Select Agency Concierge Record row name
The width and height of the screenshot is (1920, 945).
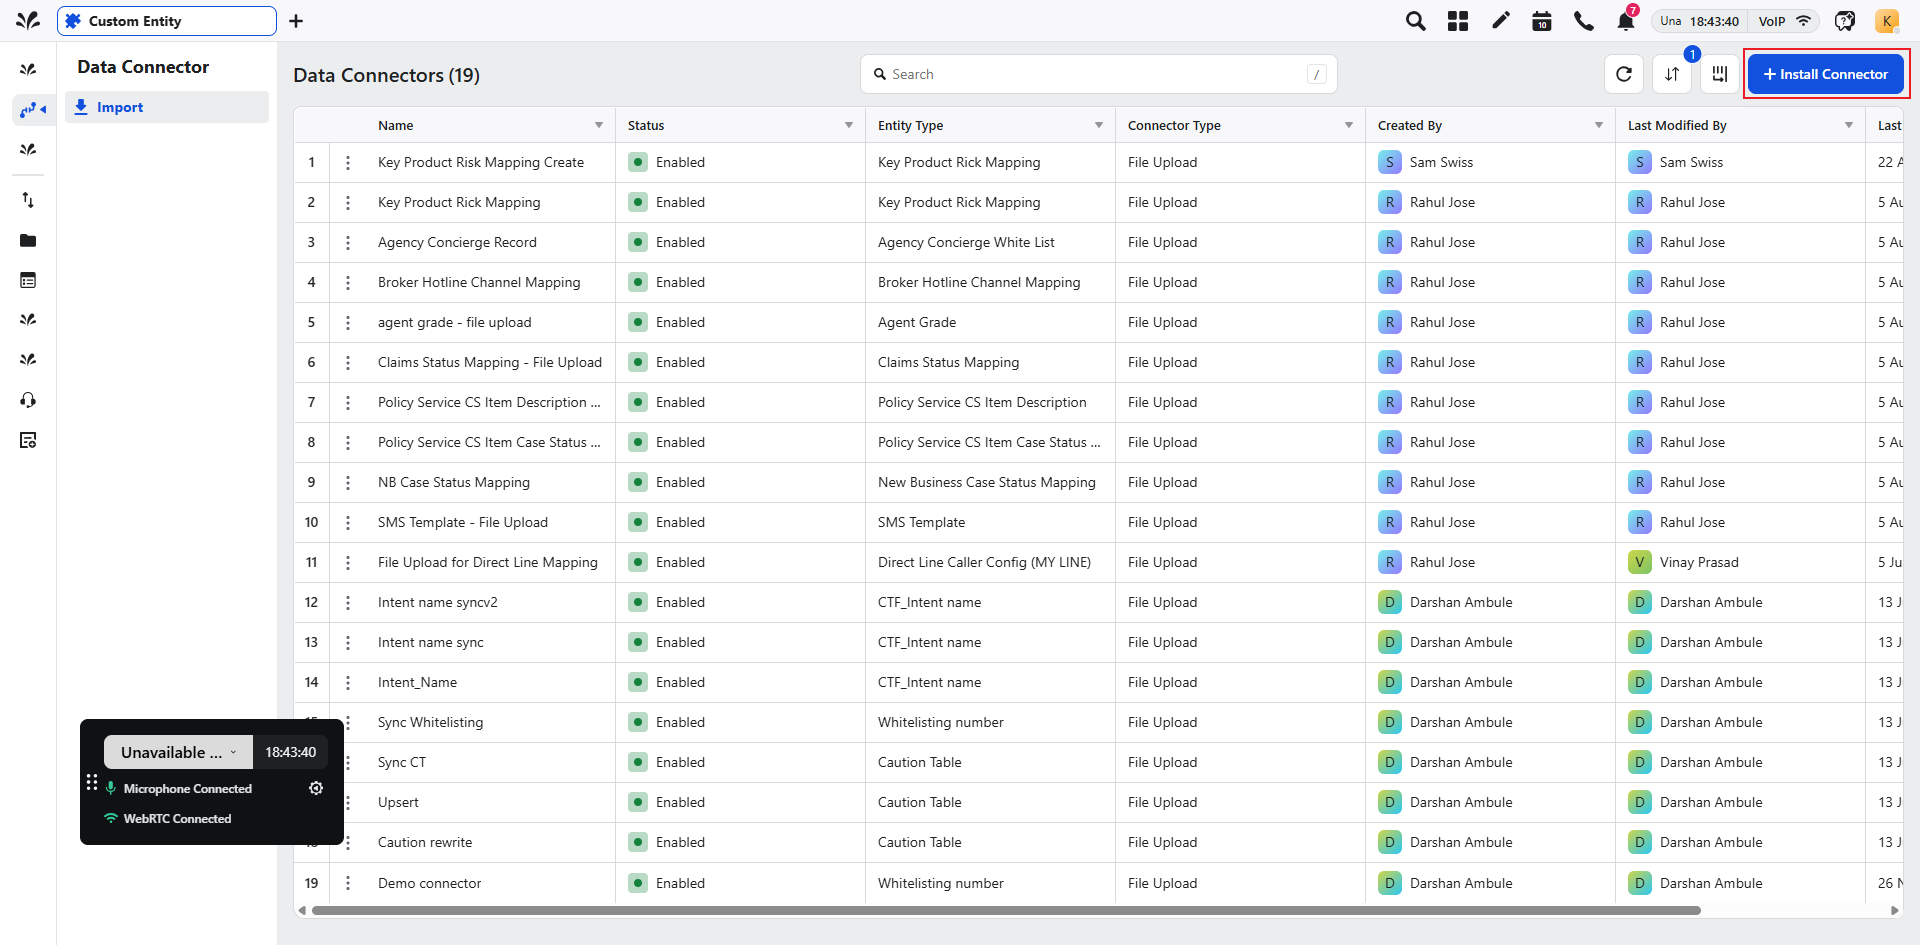pos(457,242)
